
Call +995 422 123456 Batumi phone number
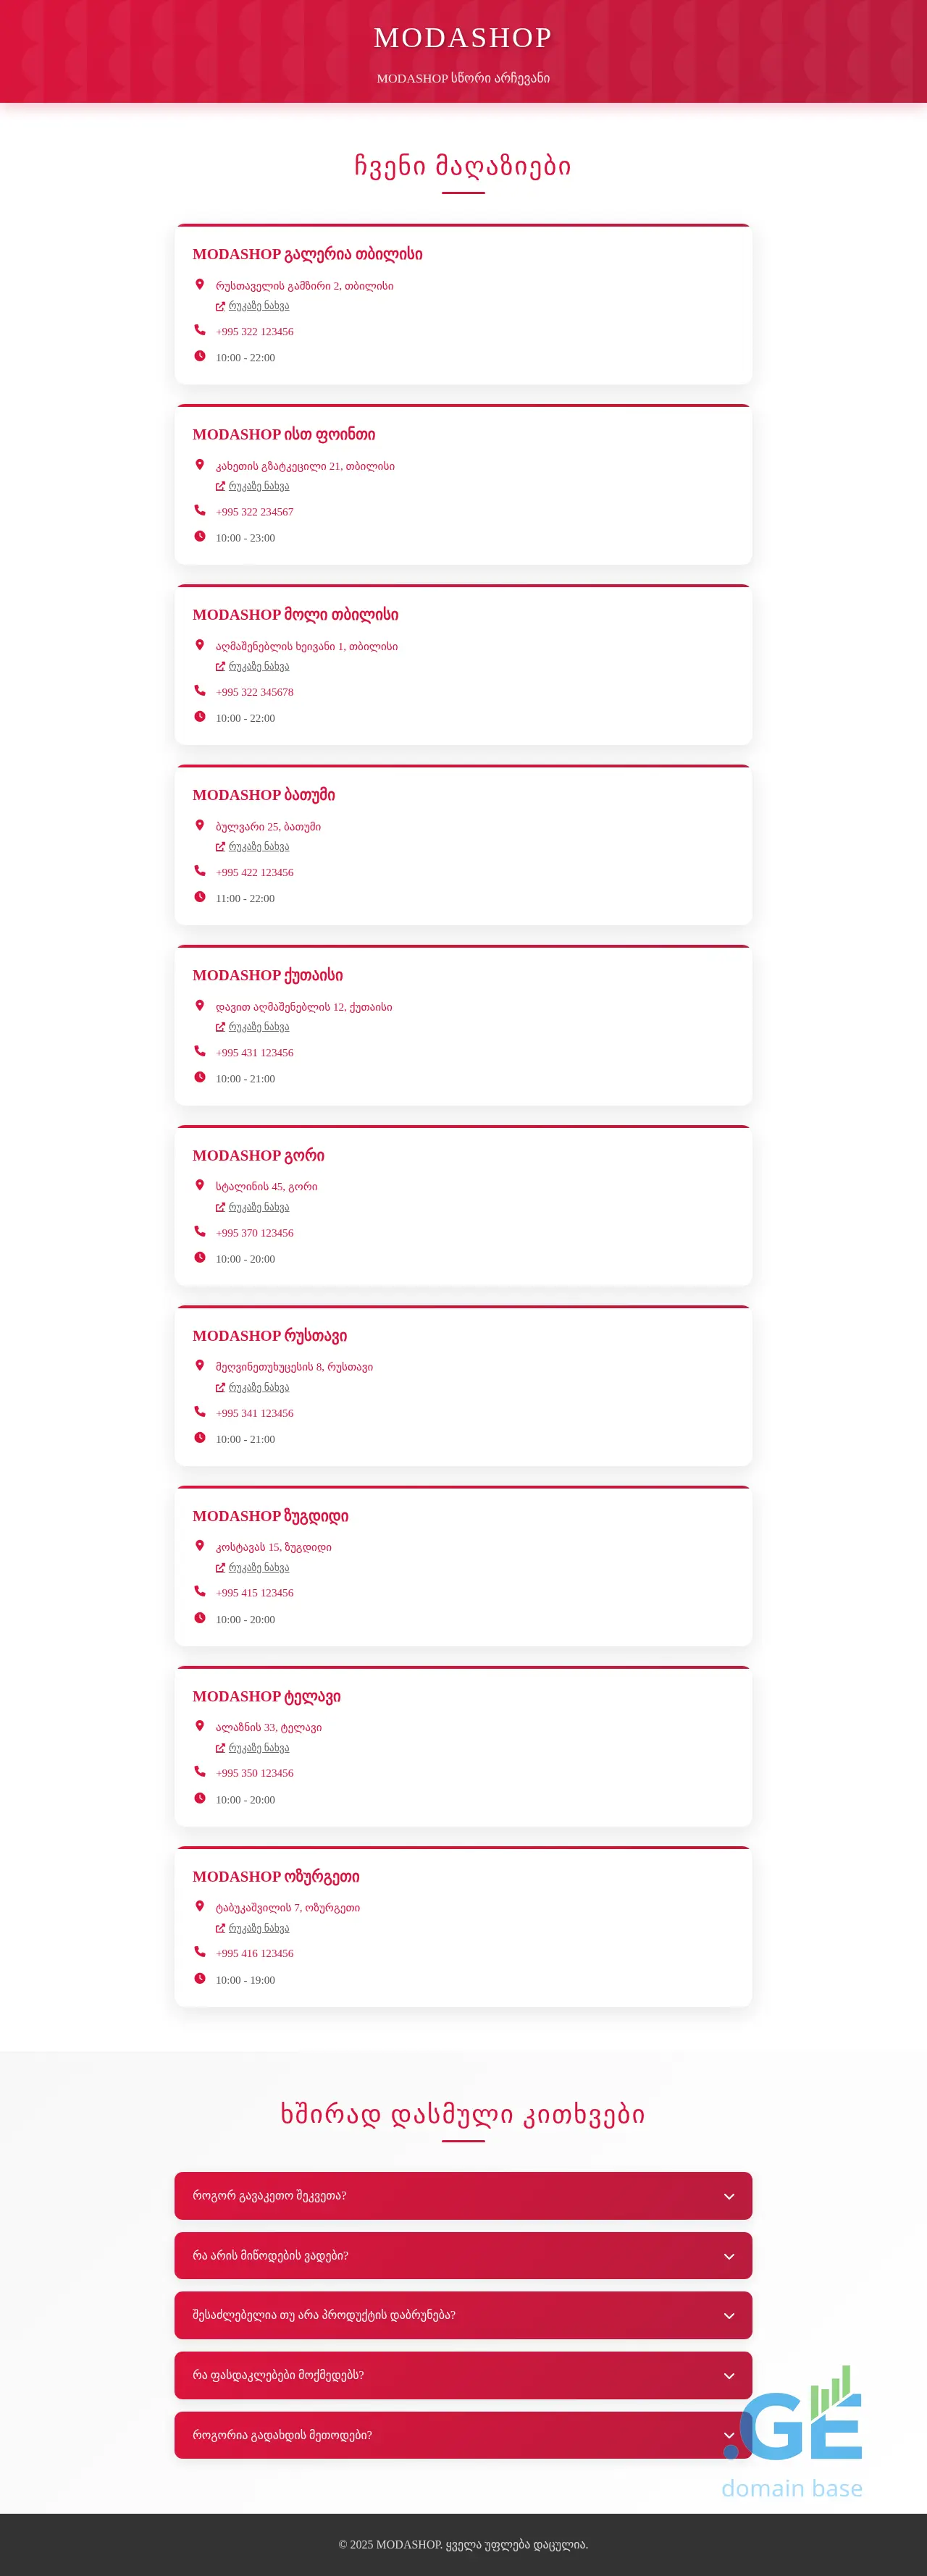click(254, 872)
